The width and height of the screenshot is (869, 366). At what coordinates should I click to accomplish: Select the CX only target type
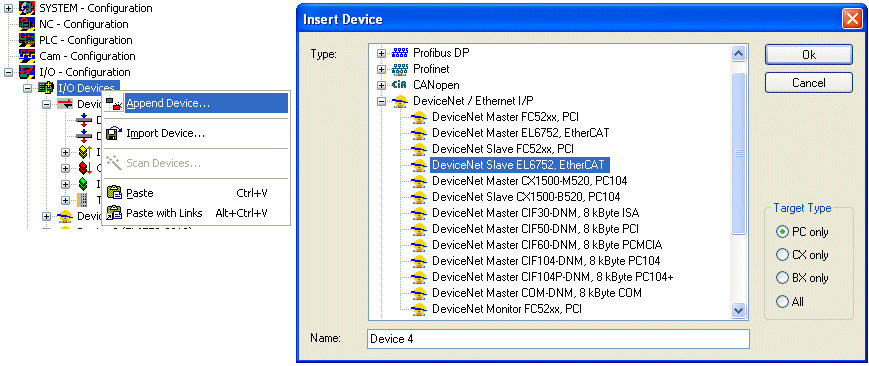(x=782, y=255)
